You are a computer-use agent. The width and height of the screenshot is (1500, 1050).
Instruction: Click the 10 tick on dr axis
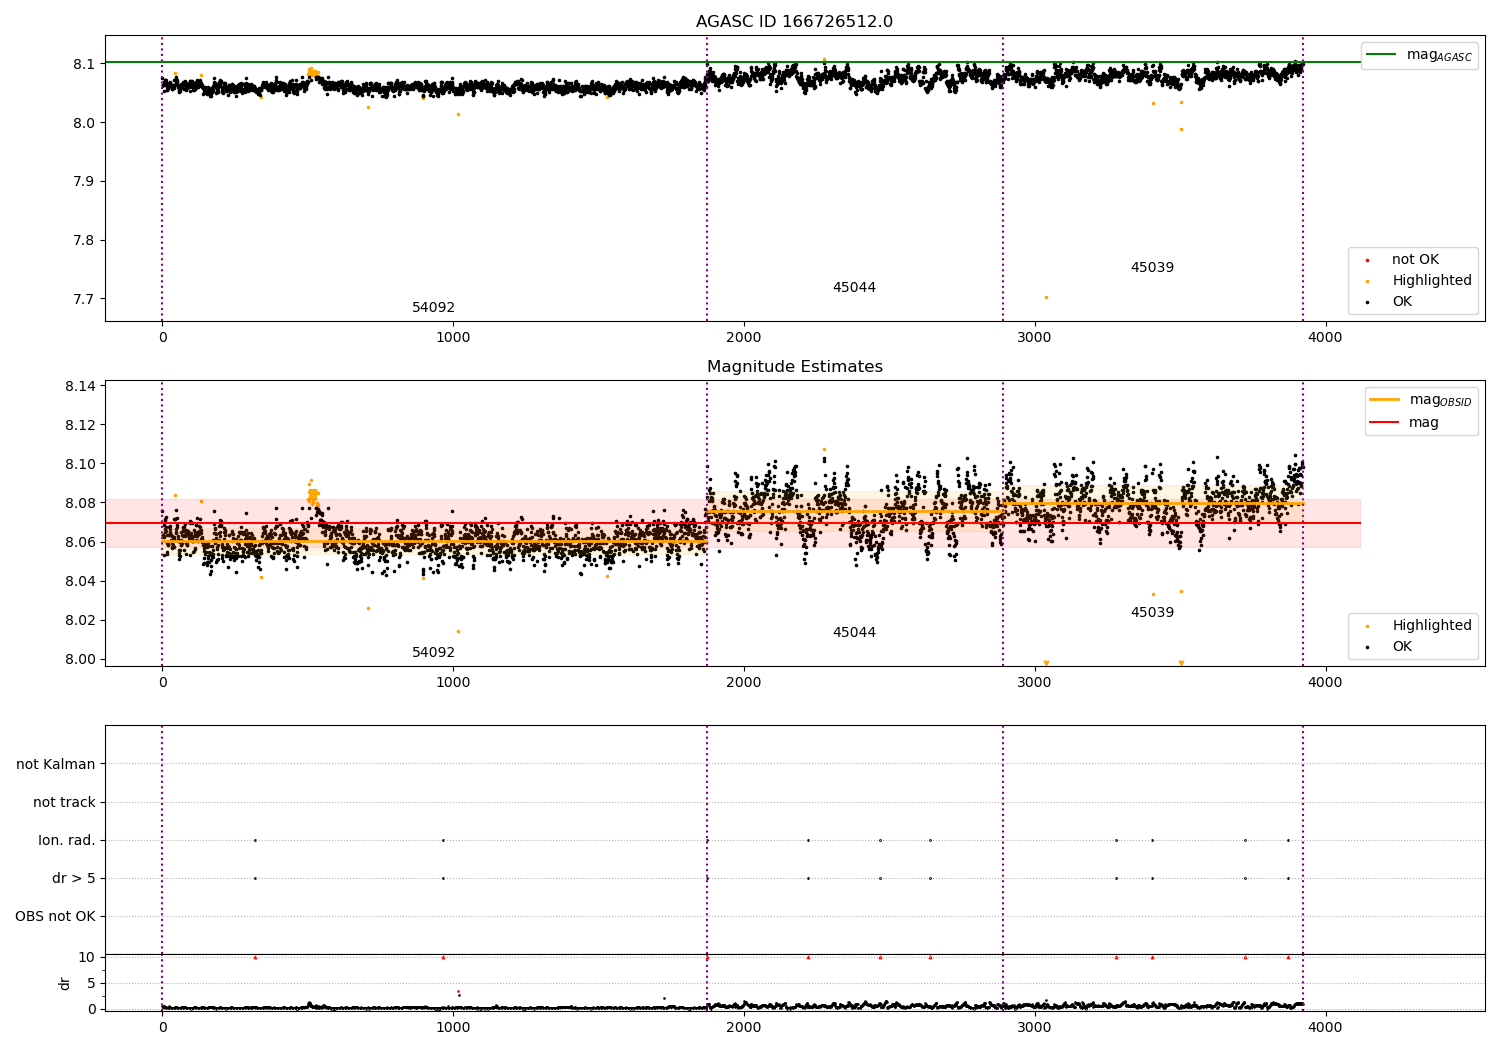(87, 958)
